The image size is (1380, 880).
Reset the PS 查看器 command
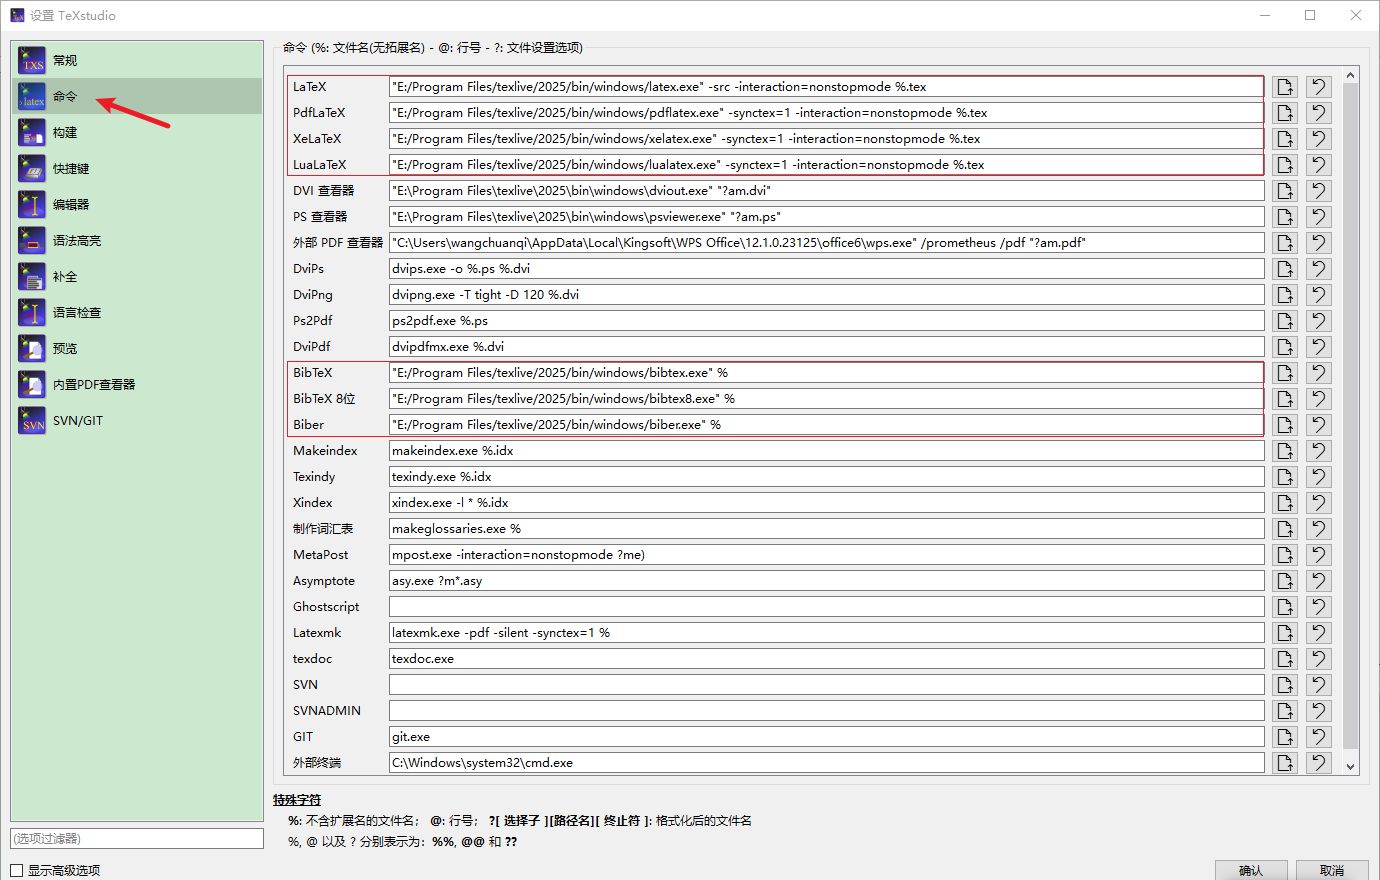(1319, 217)
